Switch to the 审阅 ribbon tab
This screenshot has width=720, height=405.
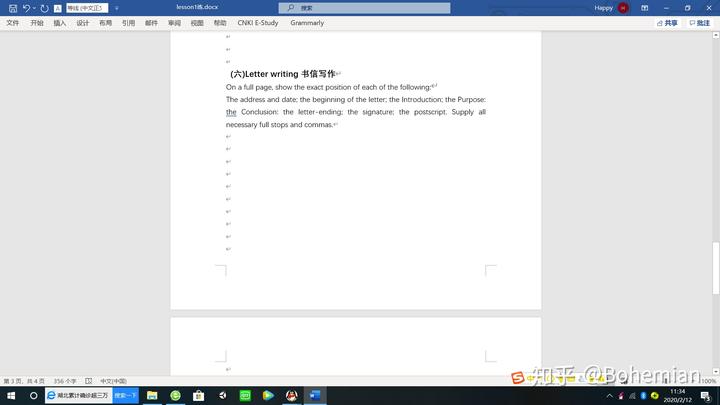click(174, 23)
